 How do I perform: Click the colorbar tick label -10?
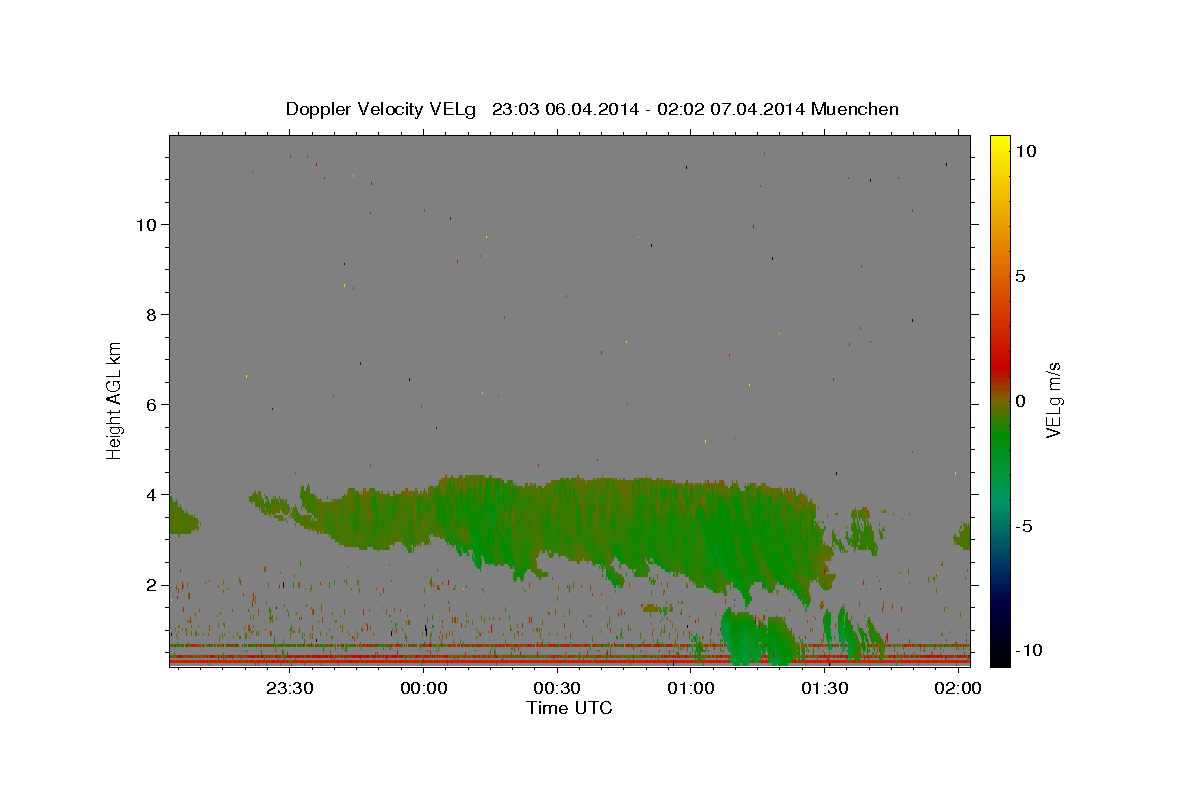click(x=1029, y=650)
